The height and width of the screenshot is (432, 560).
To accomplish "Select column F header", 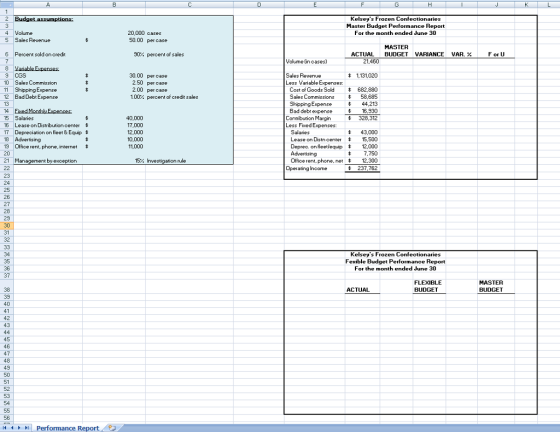I will click(x=362, y=4).
